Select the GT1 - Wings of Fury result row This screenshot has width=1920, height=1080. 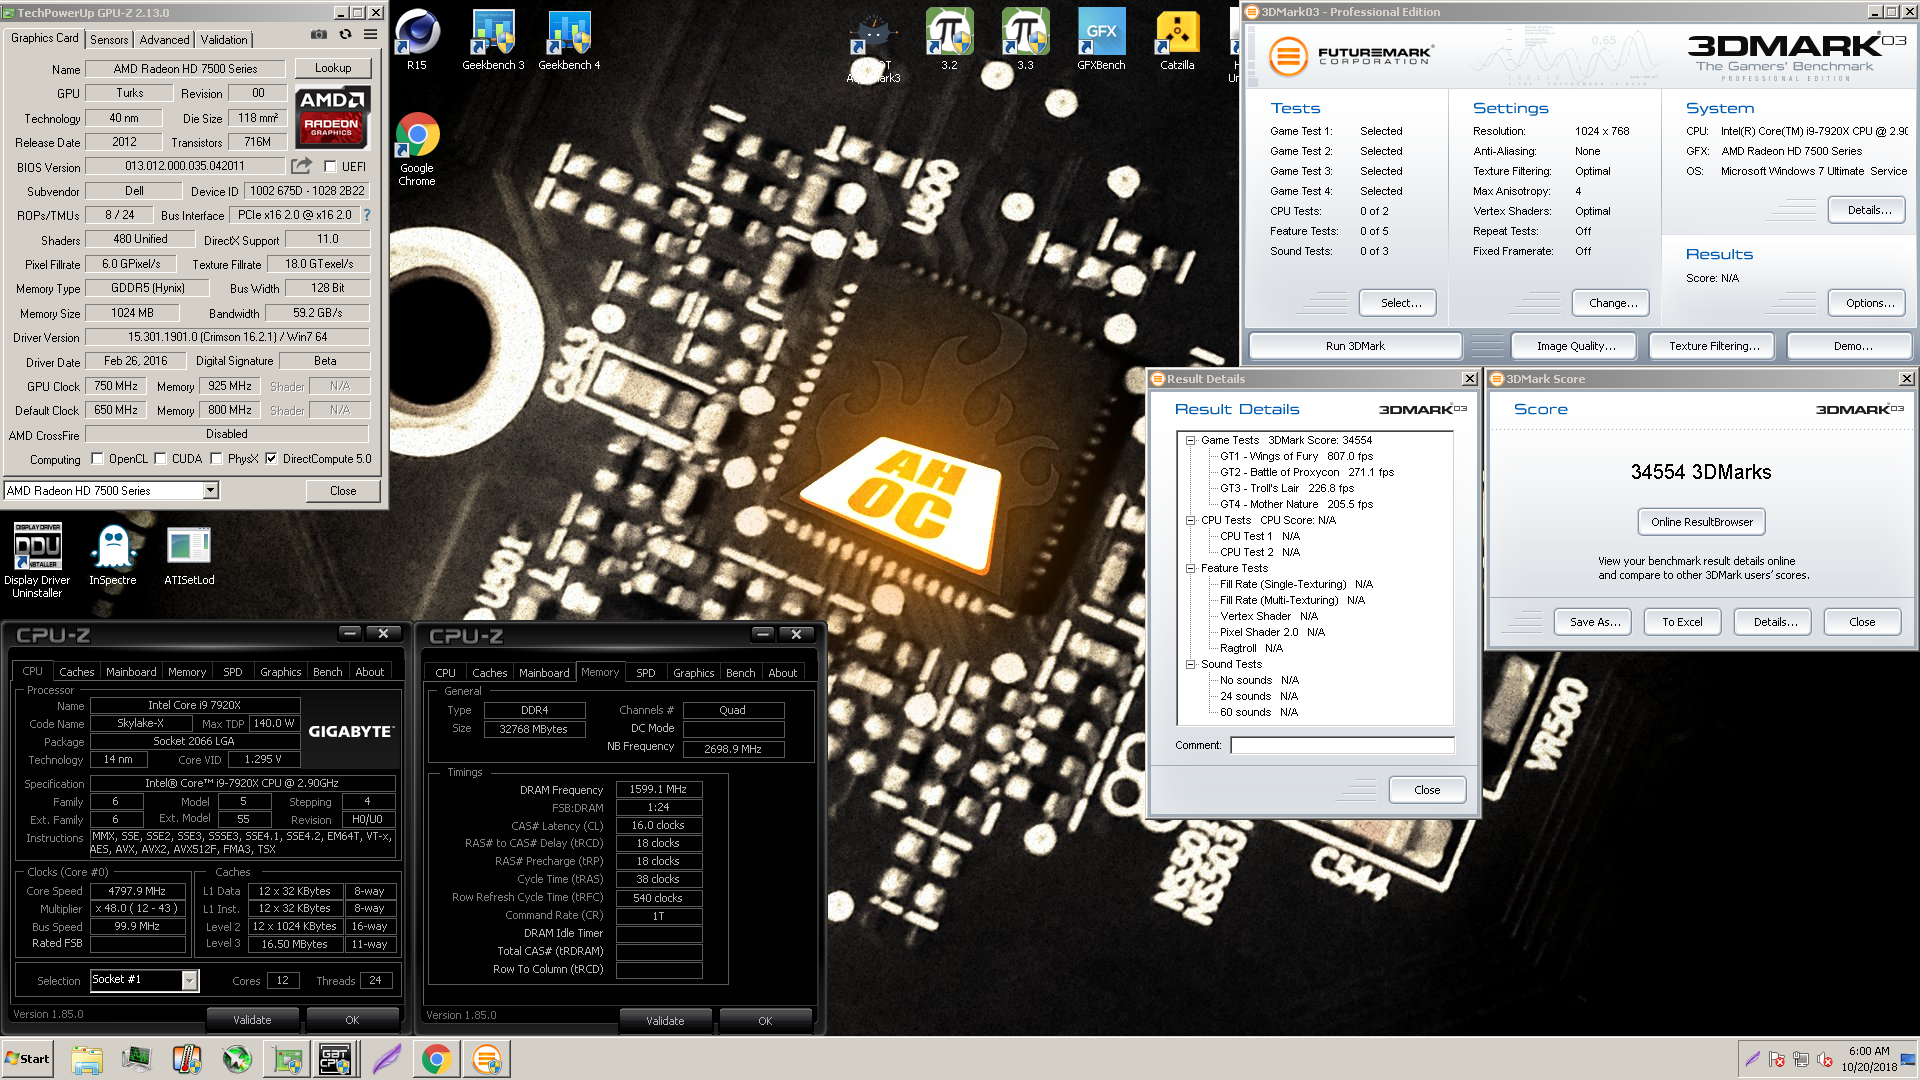pyautogui.click(x=1296, y=456)
